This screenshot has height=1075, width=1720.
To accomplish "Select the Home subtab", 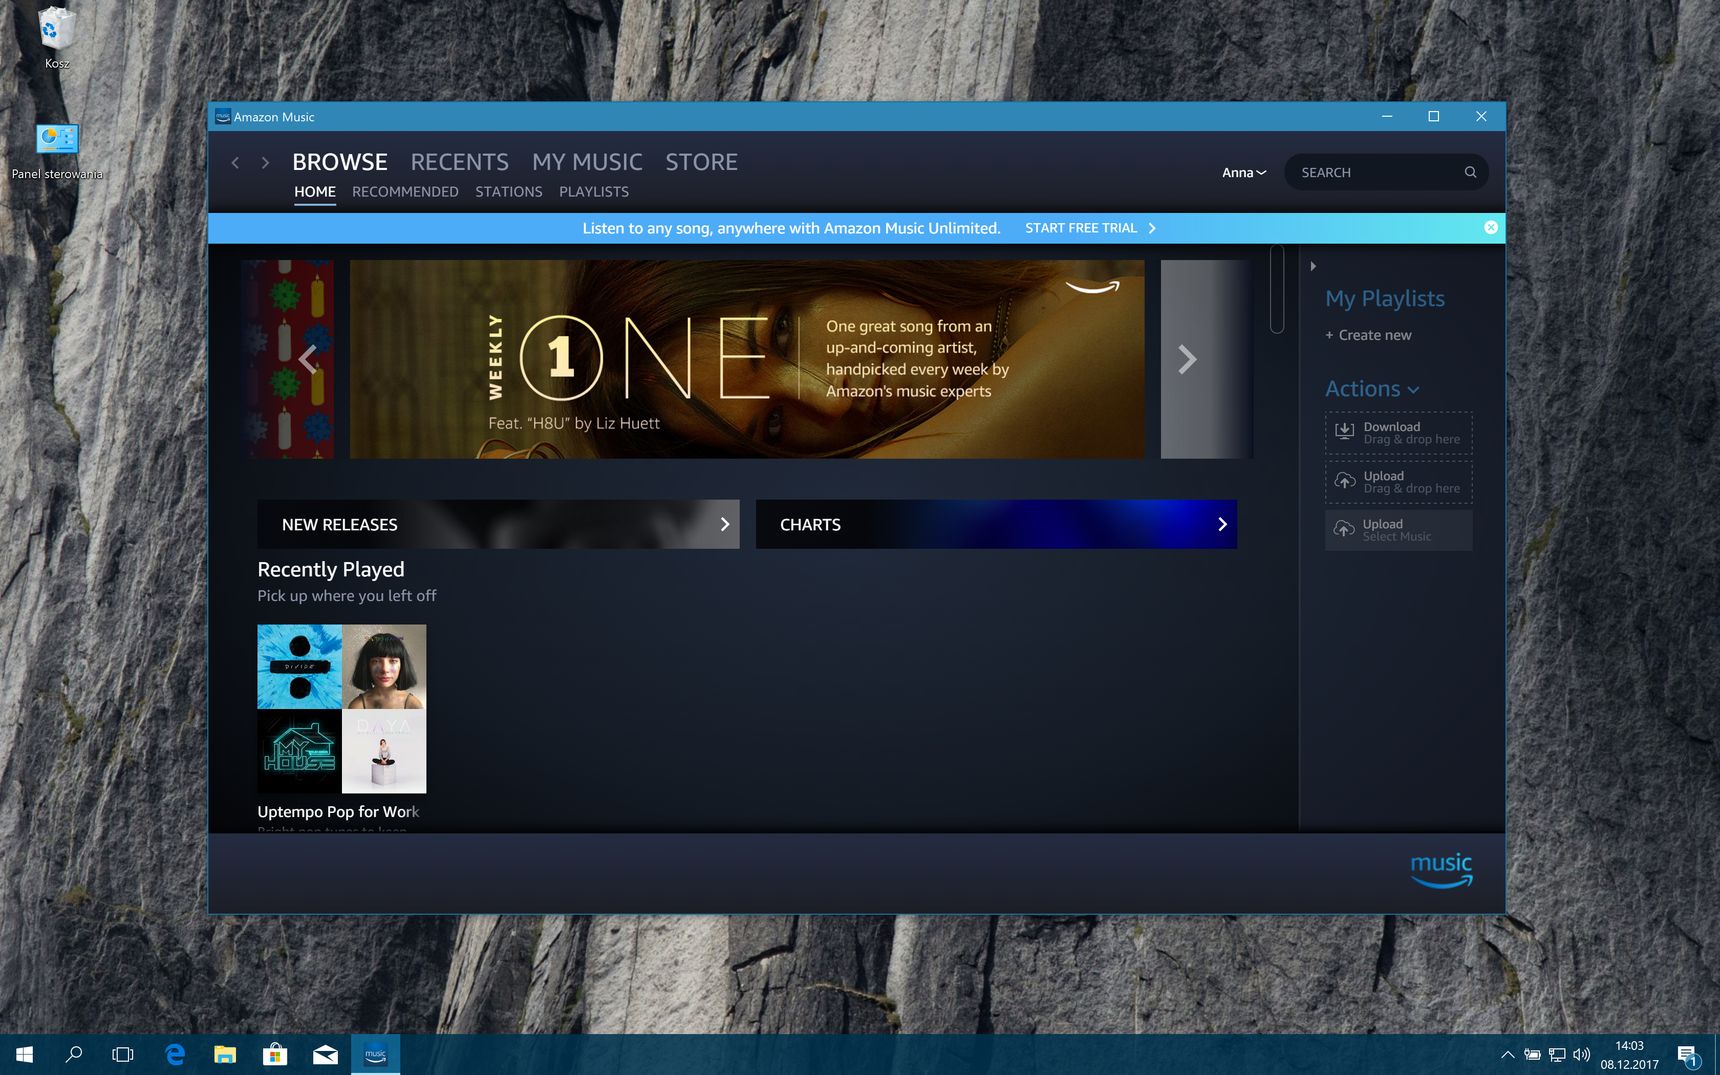I will pyautogui.click(x=315, y=192).
